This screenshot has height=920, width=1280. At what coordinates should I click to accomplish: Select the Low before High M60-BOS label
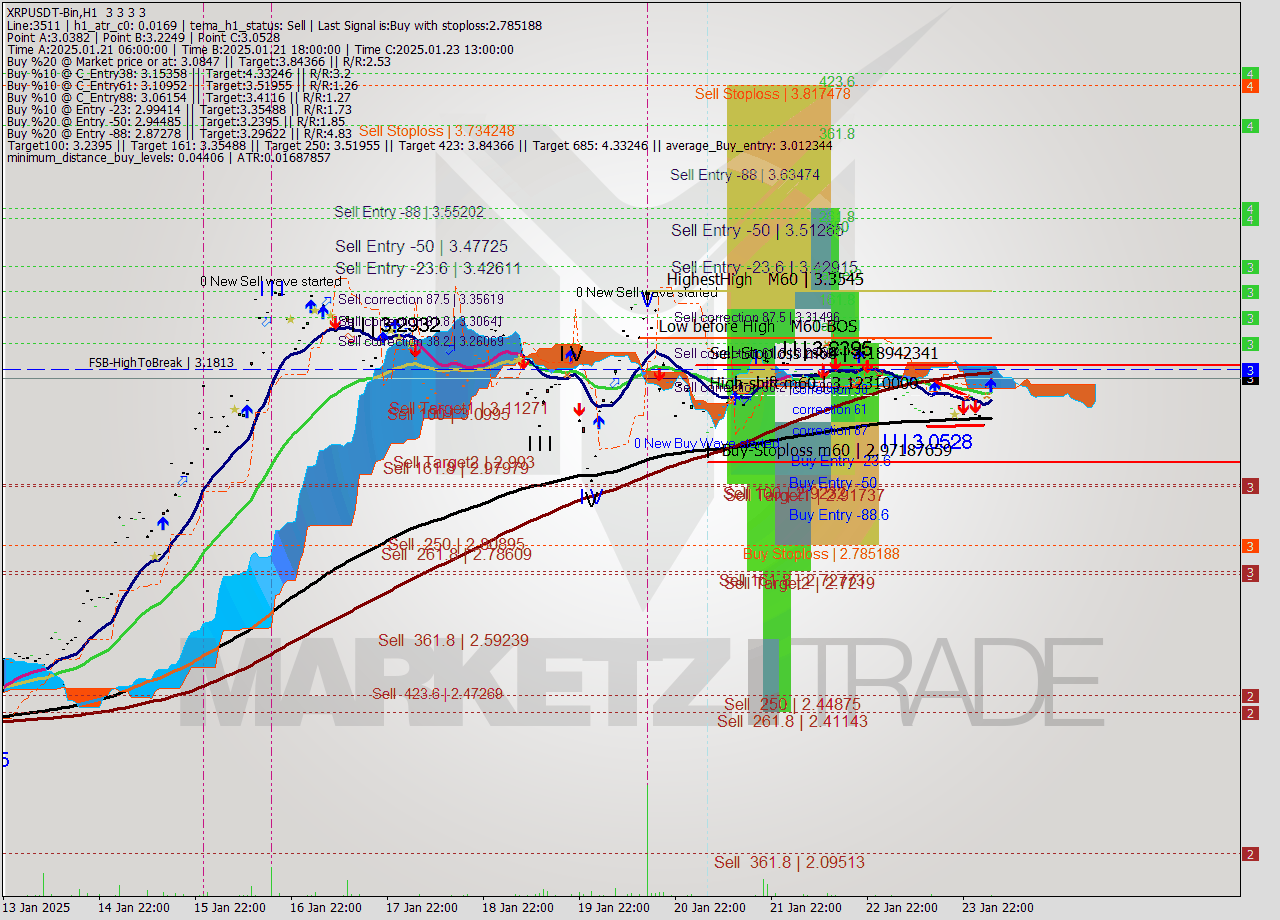click(758, 326)
